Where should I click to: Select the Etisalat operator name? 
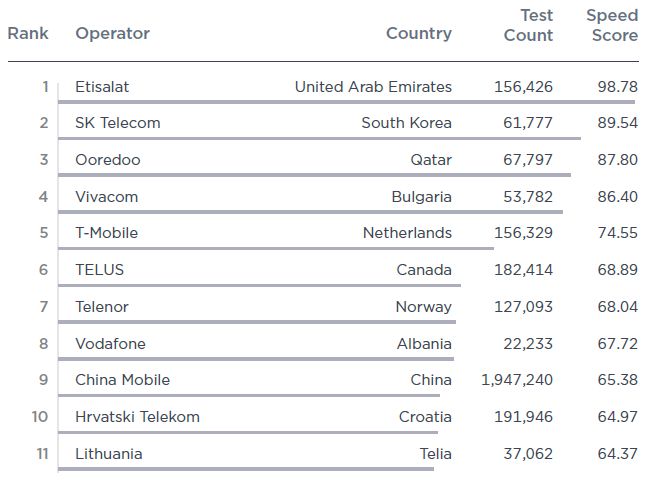click(x=102, y=87)
